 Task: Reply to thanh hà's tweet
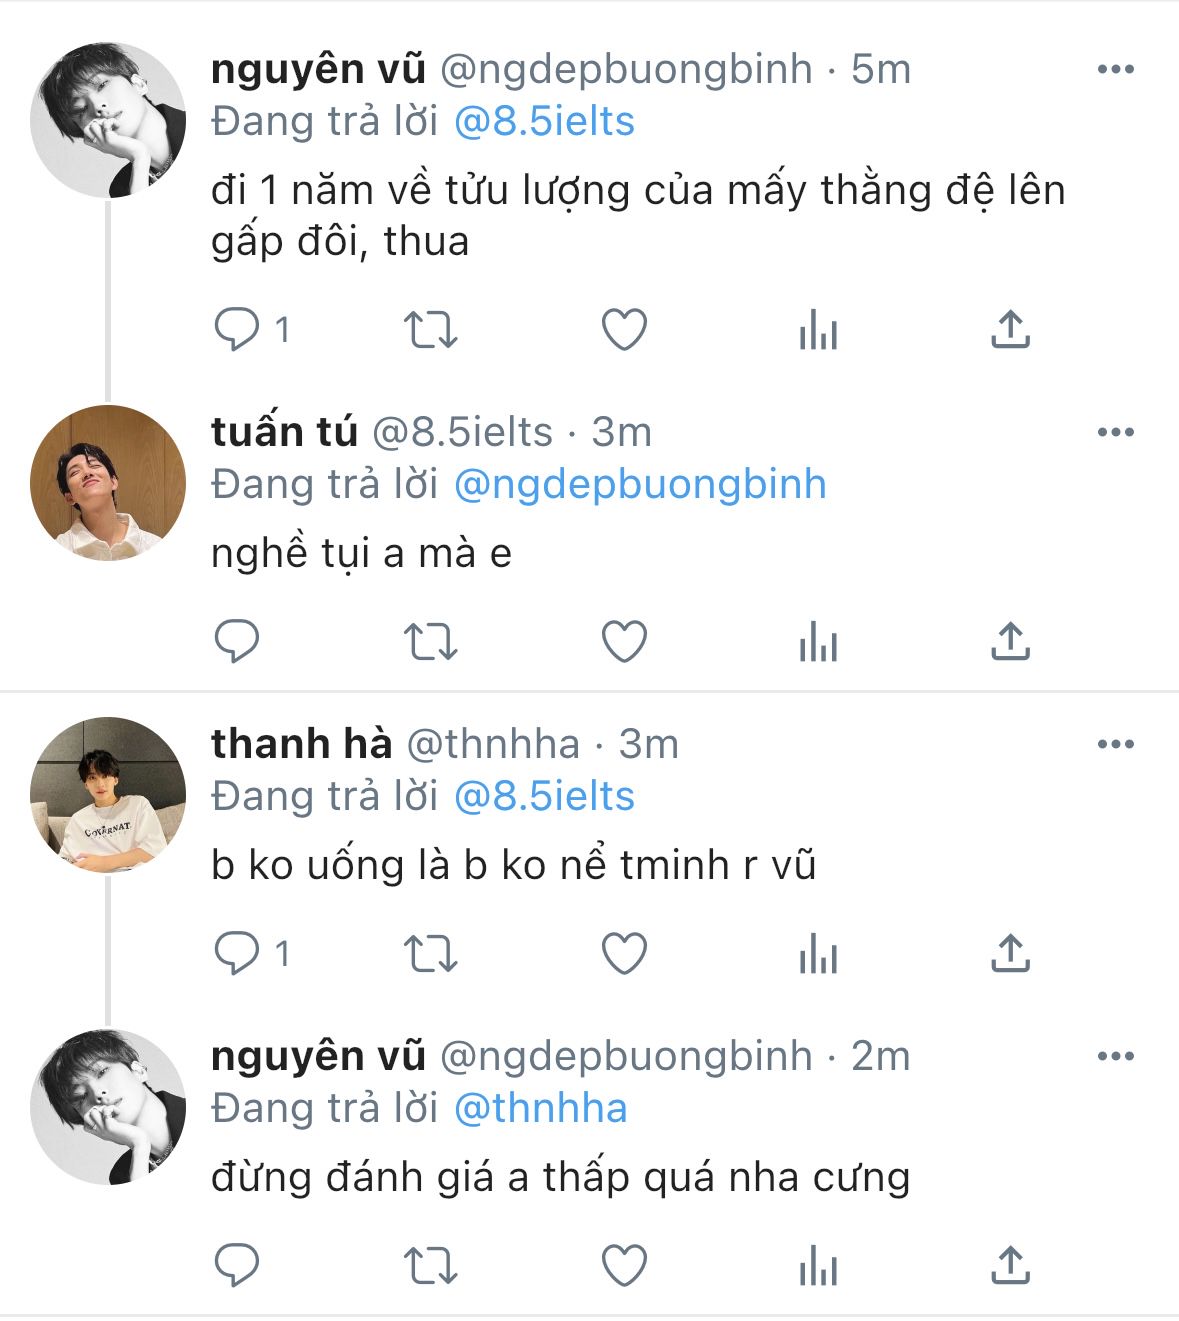click(237, 953)
